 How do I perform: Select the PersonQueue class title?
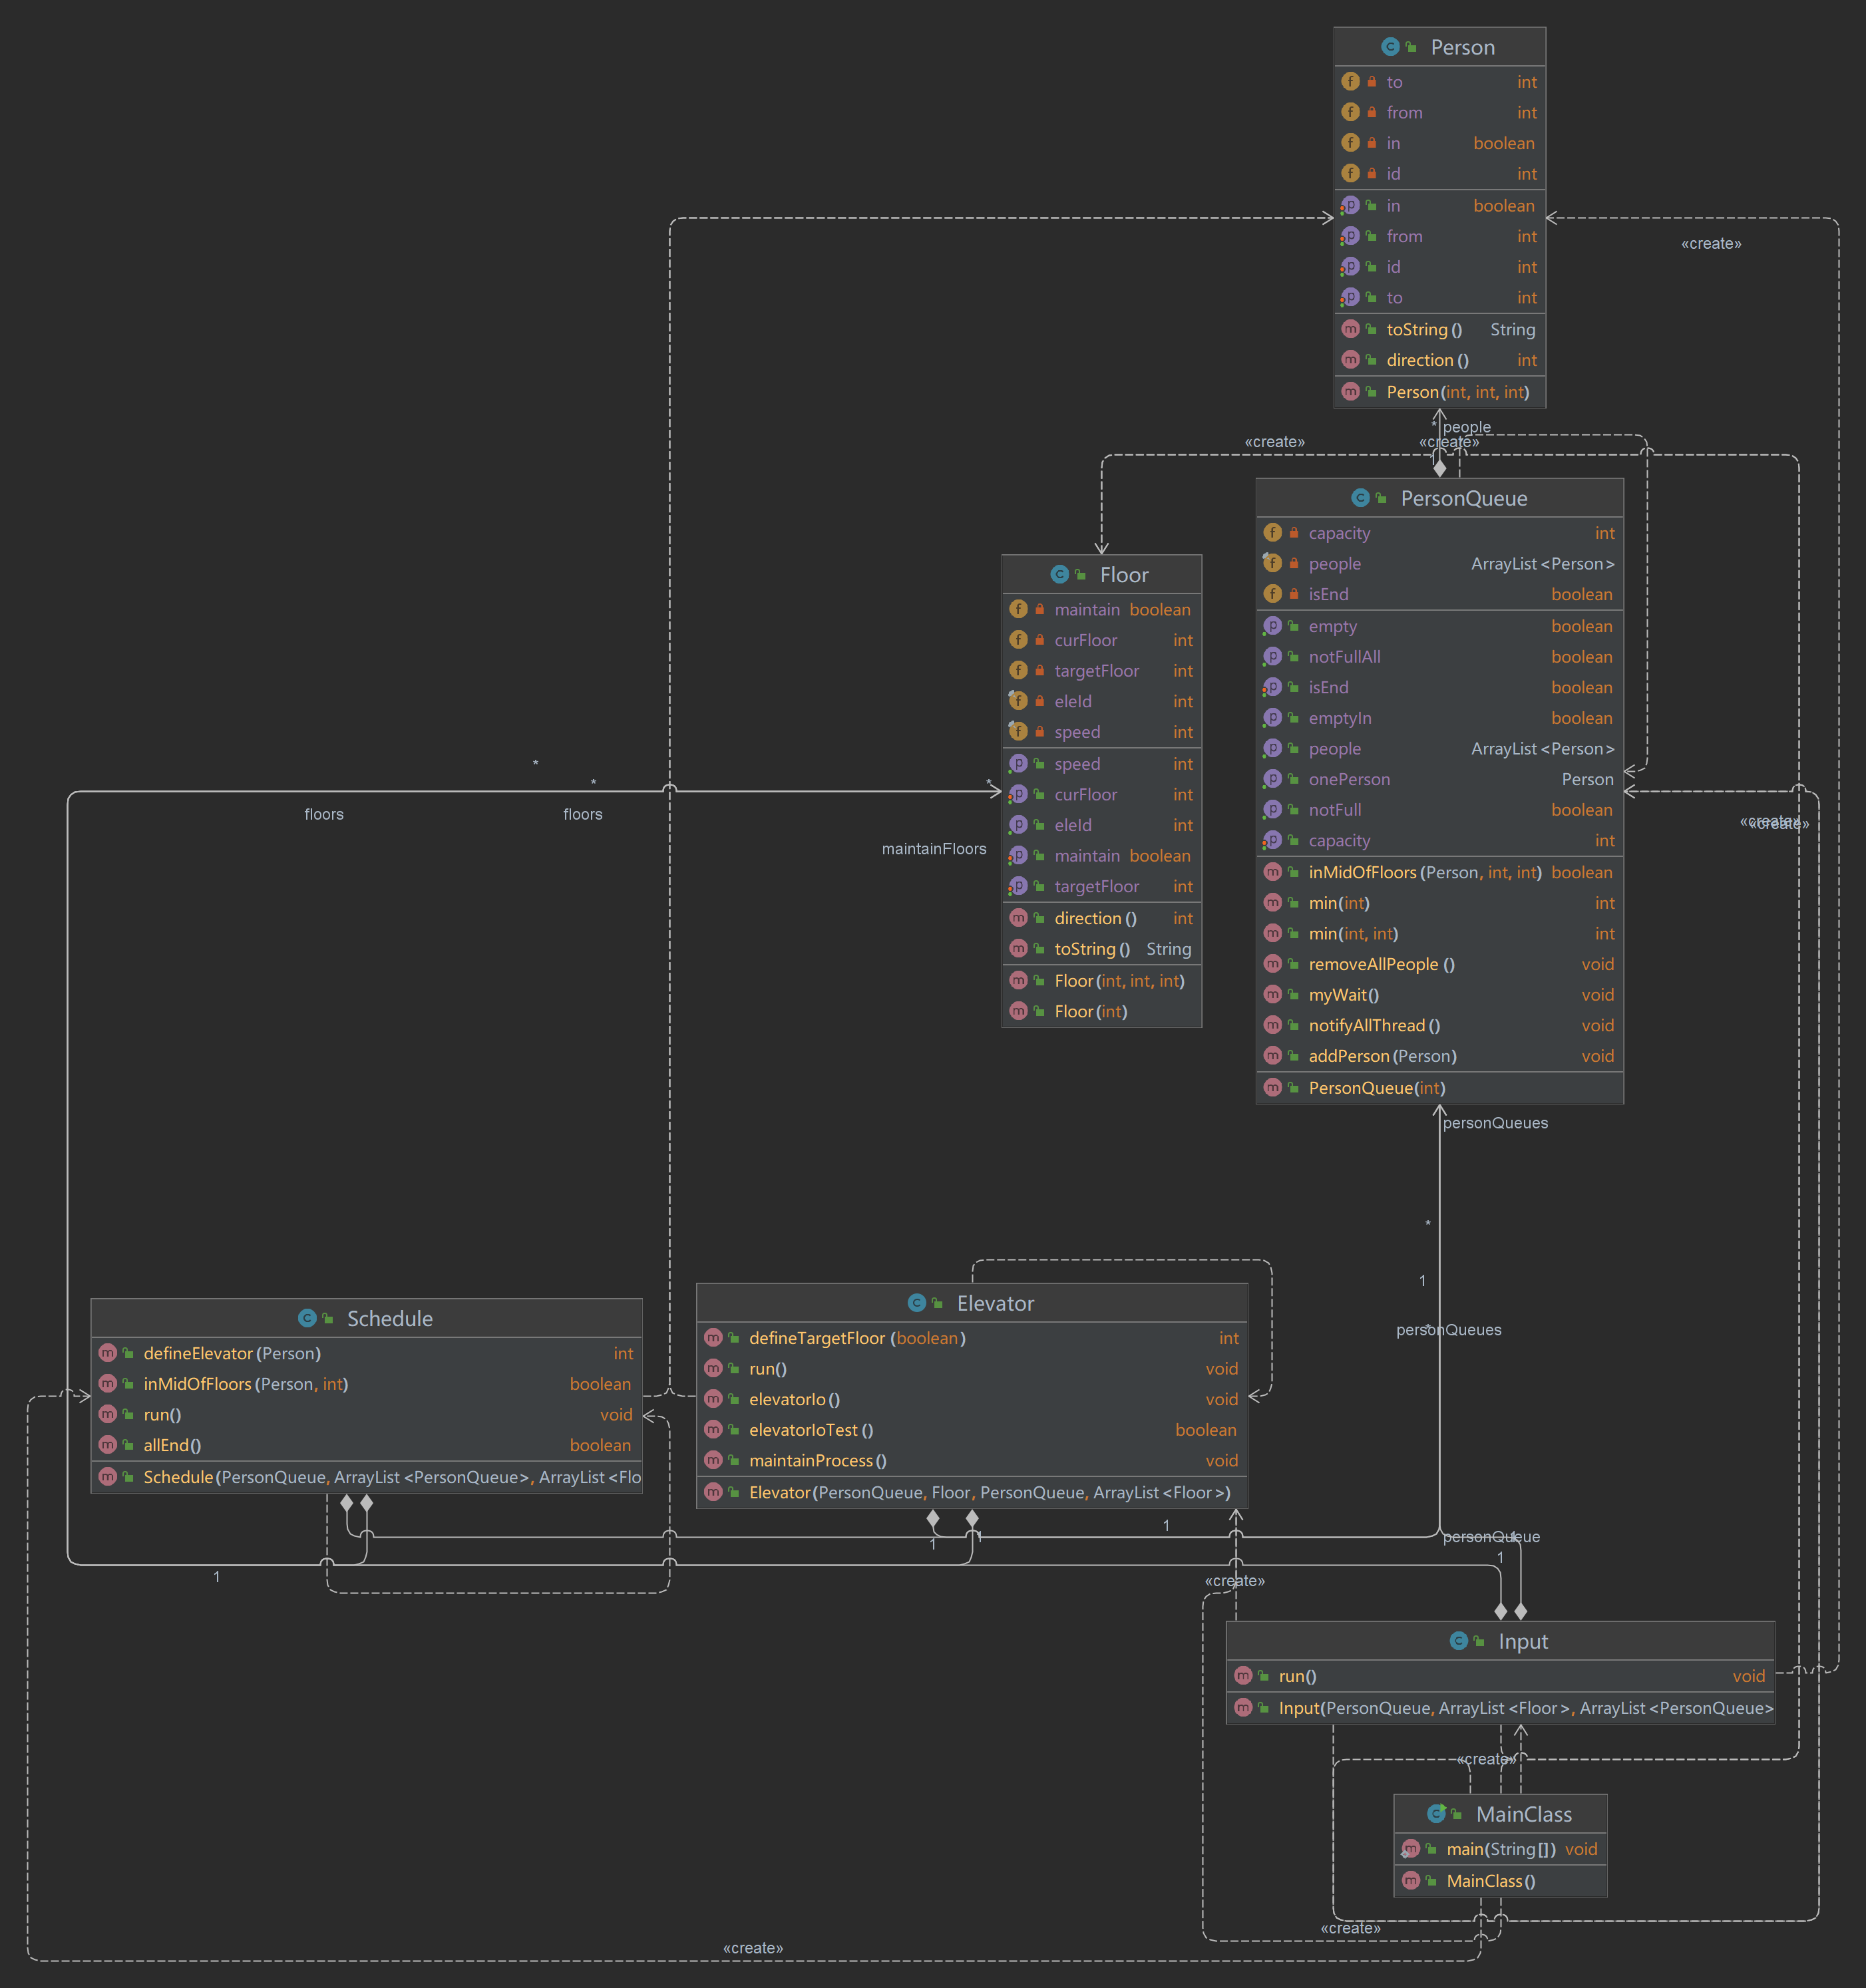tap(1464, 498)
